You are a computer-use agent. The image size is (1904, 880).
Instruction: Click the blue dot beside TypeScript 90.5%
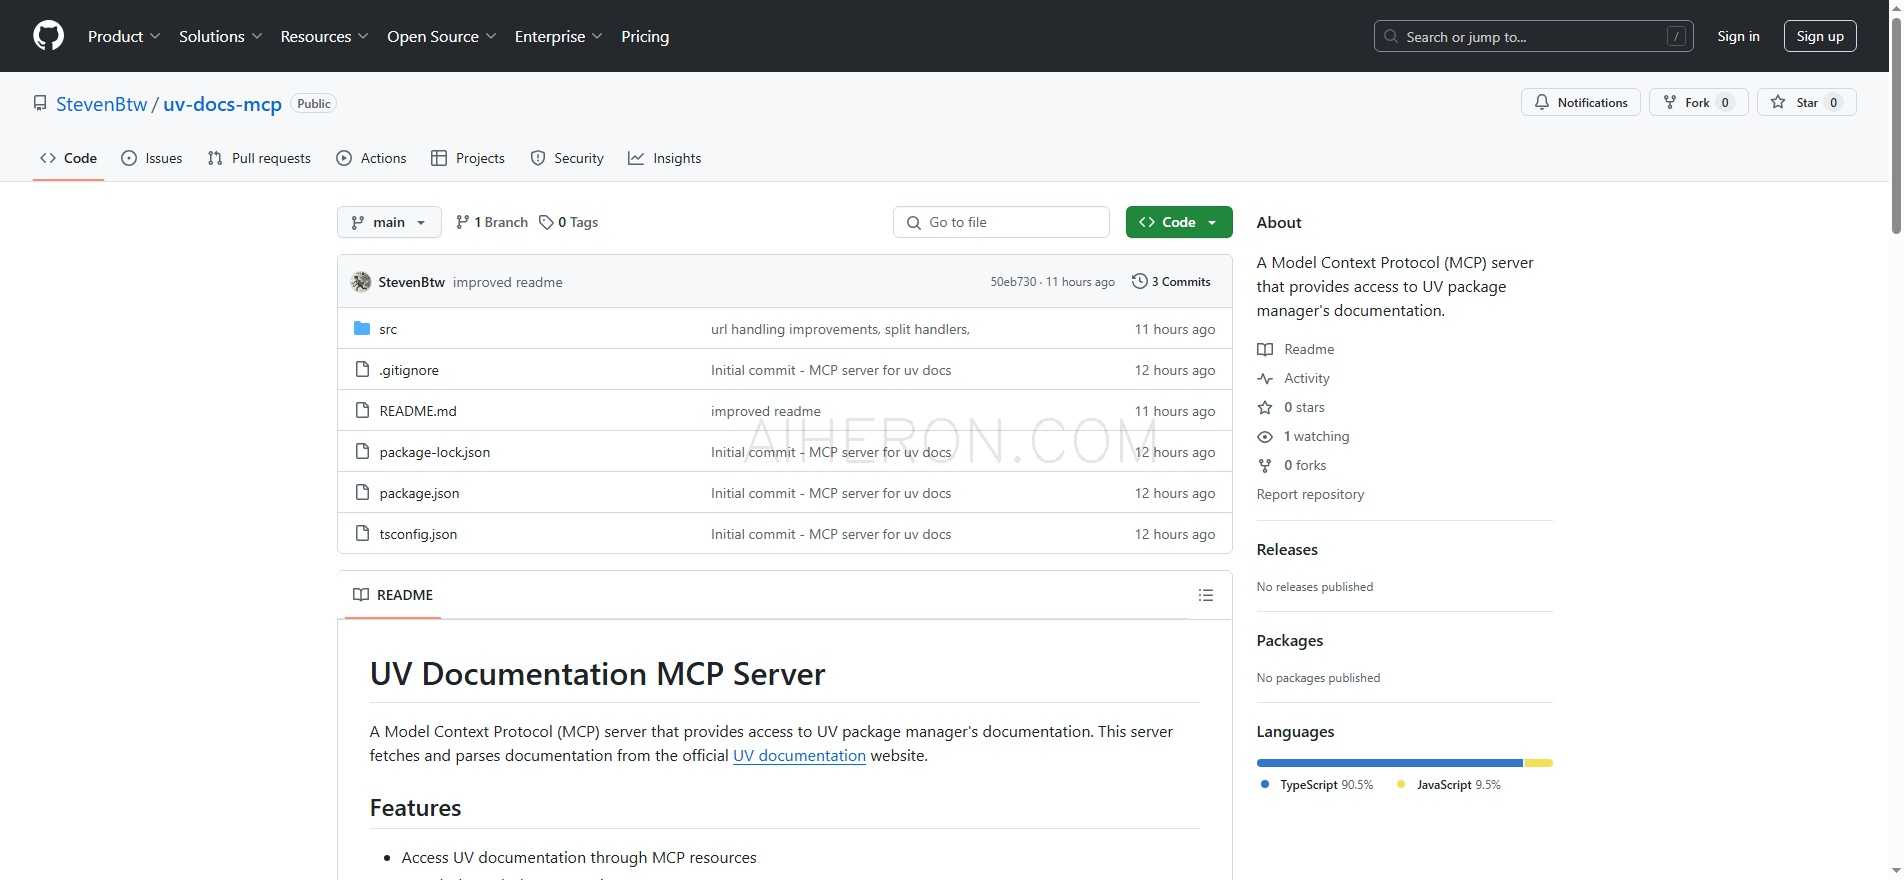coord(1265,784)
